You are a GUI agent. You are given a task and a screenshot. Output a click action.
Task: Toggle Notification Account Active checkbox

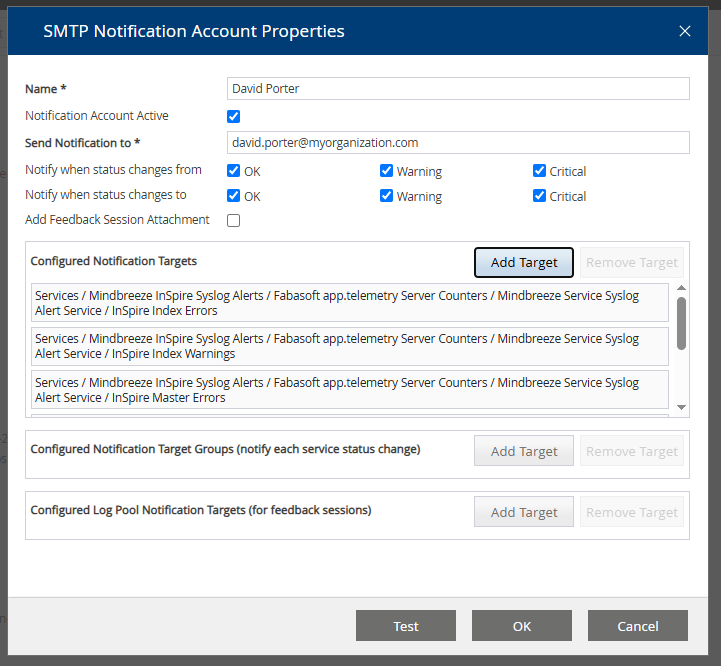[x=234, y=116]
